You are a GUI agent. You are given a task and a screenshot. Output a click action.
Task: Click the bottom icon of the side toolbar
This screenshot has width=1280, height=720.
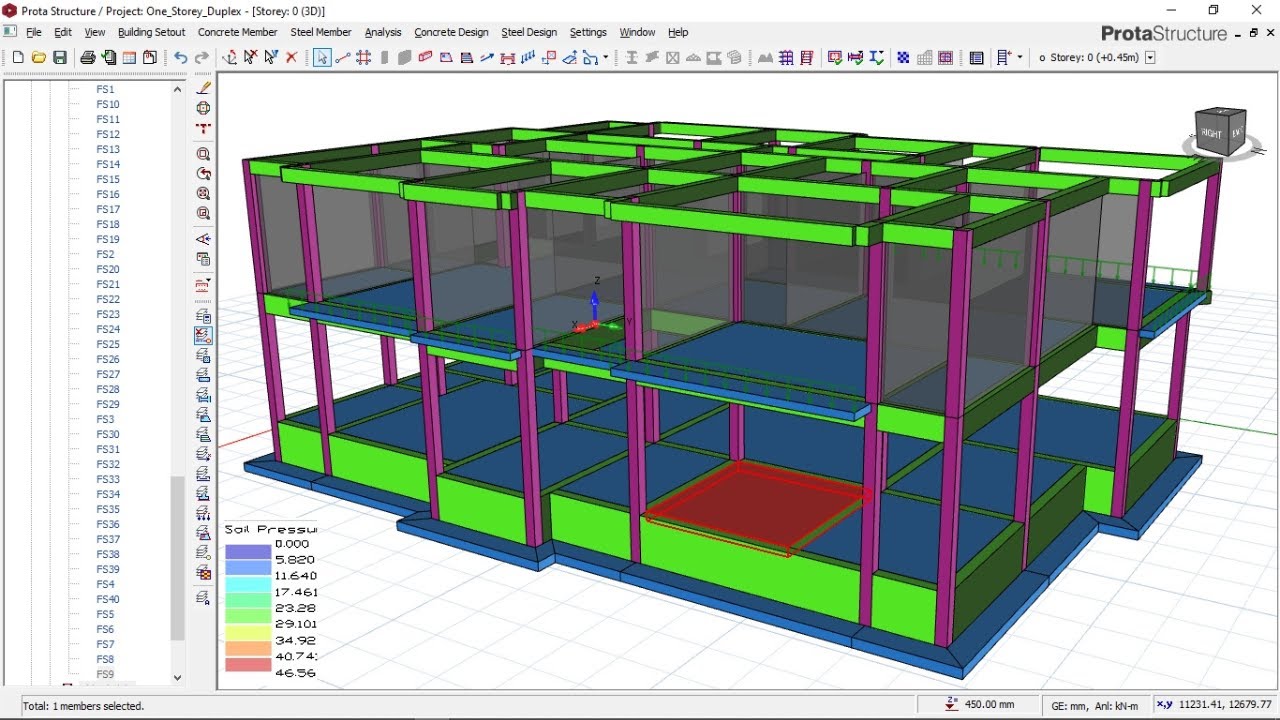(x=204, y=598)
